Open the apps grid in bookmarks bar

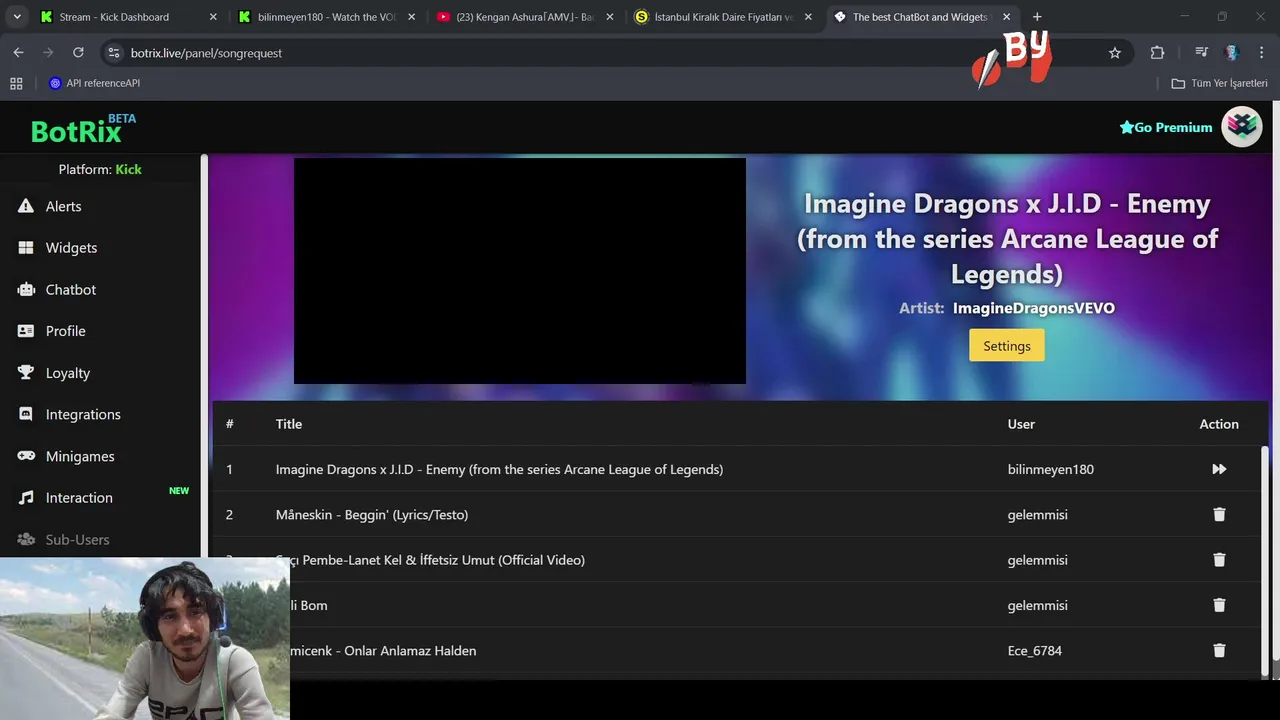point(16,83)
